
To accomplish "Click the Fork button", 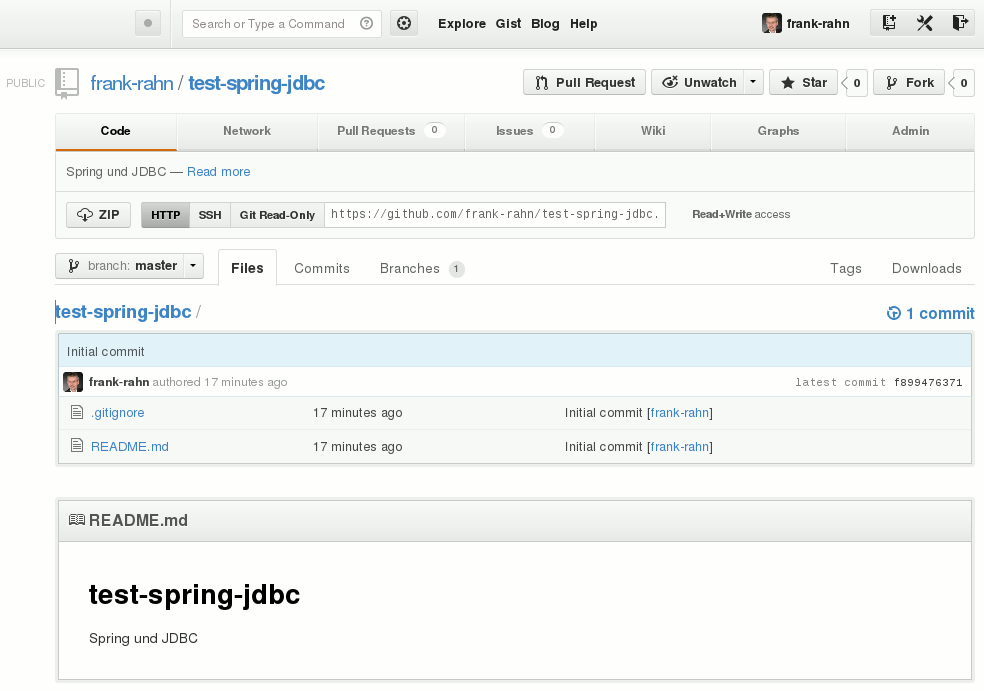I will pyautogui.click(x=910, y=82).
